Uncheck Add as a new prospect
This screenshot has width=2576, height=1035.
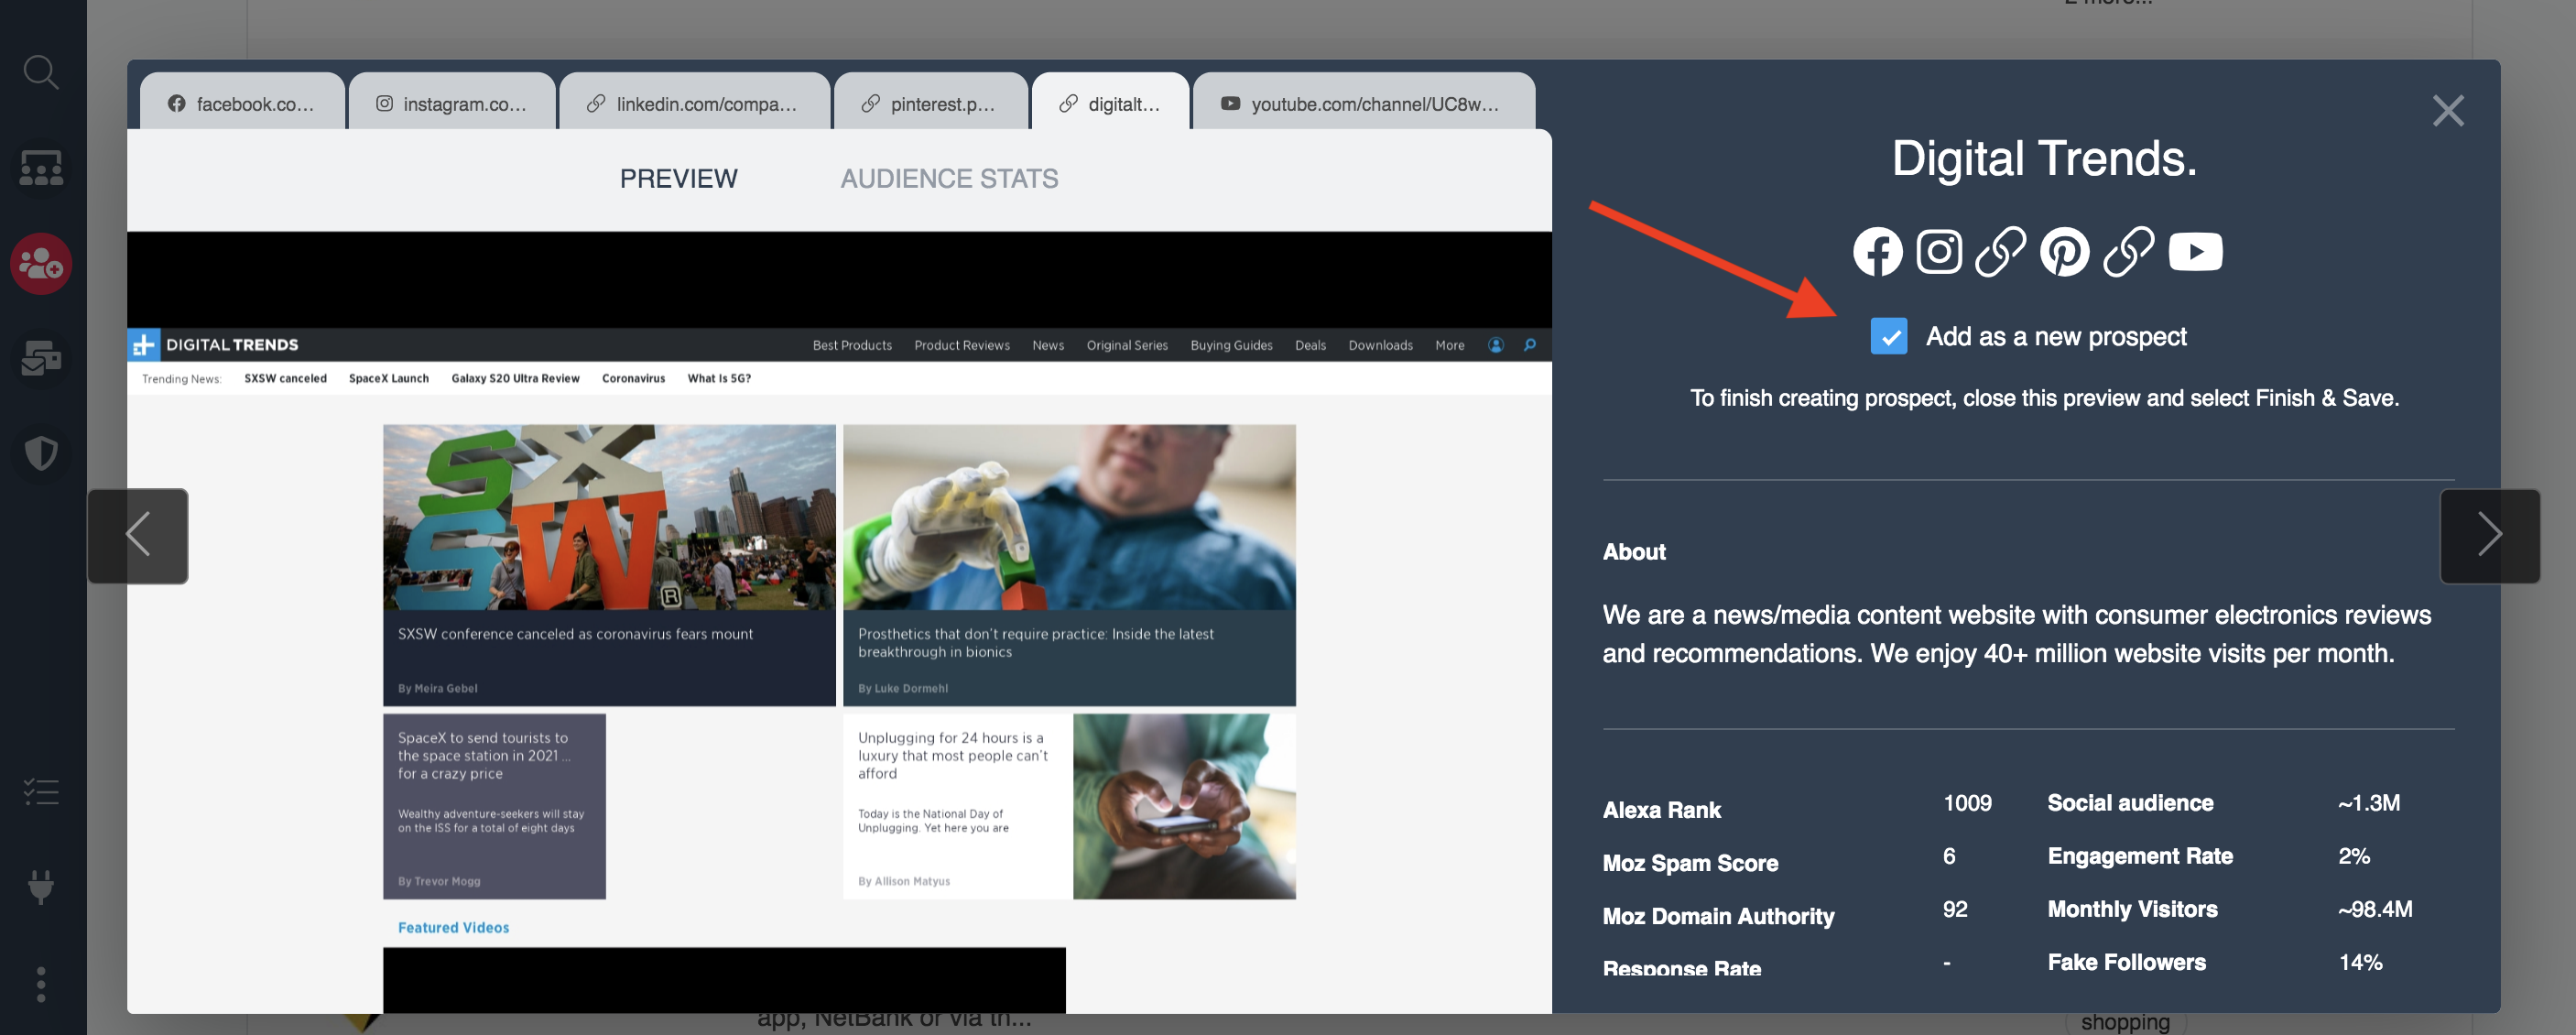click(x=1888, y=336)
